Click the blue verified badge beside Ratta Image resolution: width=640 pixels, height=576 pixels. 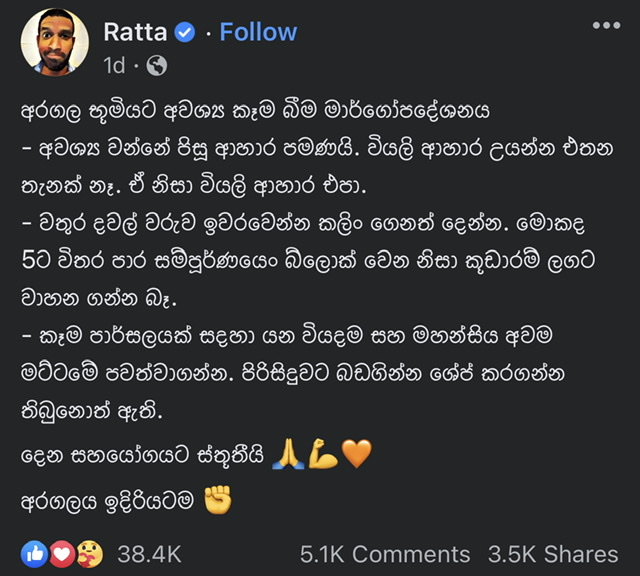point(185,32)
